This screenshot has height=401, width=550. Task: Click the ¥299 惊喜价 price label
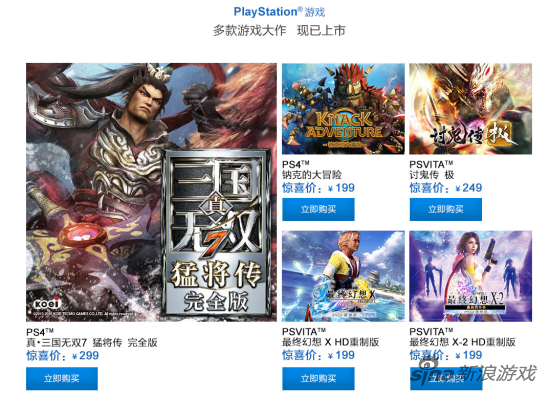tap(62, 356)
